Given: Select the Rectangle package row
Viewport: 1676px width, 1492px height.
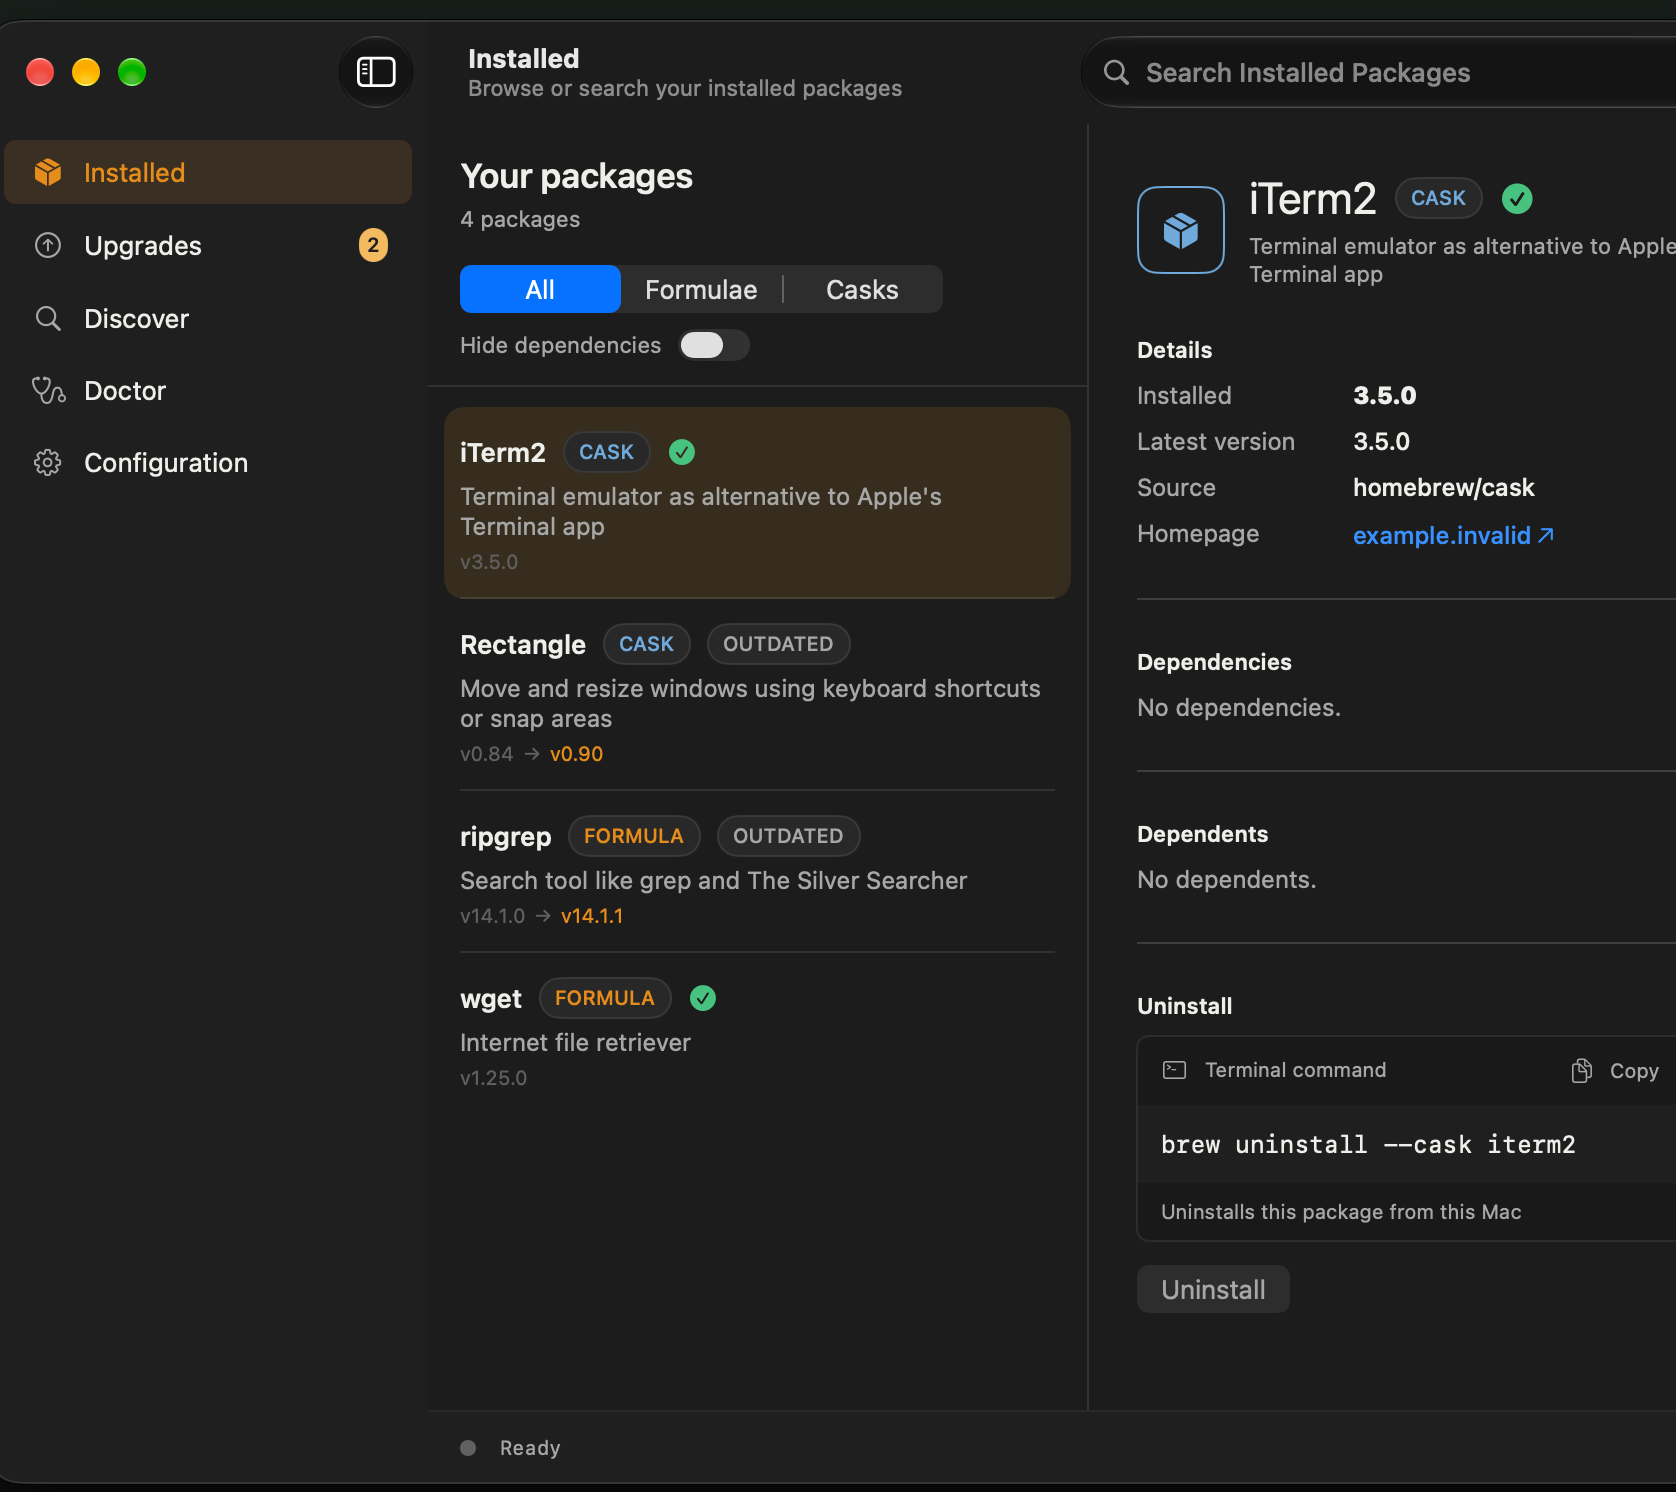Looking at the screenshot, I should [x=757, y=695].
